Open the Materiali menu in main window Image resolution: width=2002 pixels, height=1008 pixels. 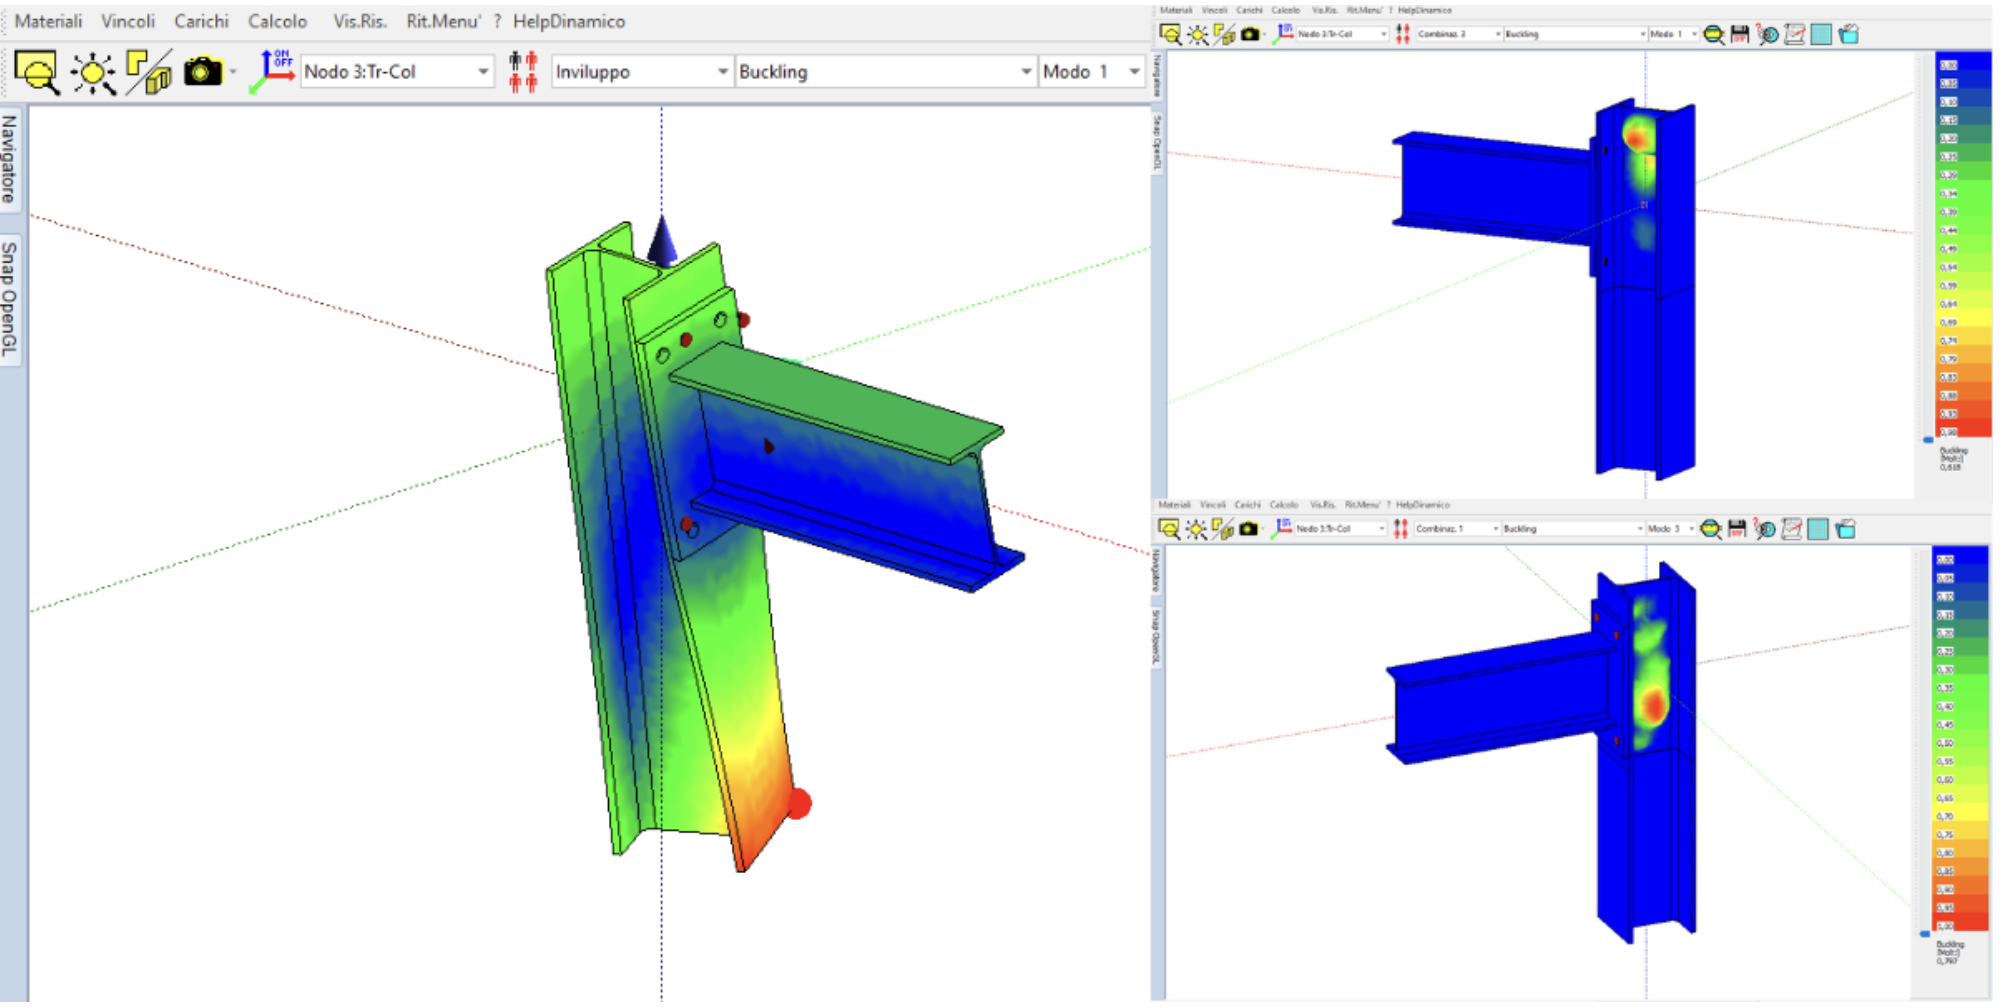point(48,21)
